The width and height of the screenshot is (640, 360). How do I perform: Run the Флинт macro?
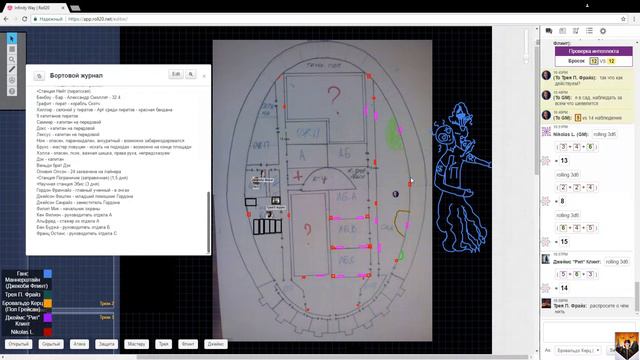(x=188, y=344)
